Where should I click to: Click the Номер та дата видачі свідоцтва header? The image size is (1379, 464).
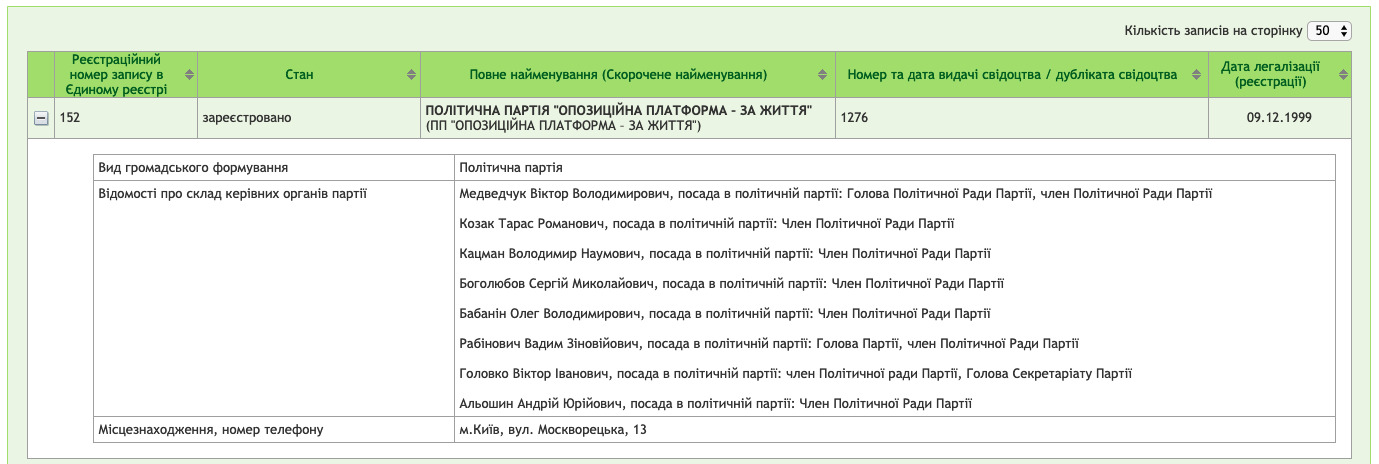(x=1022, y=75)
